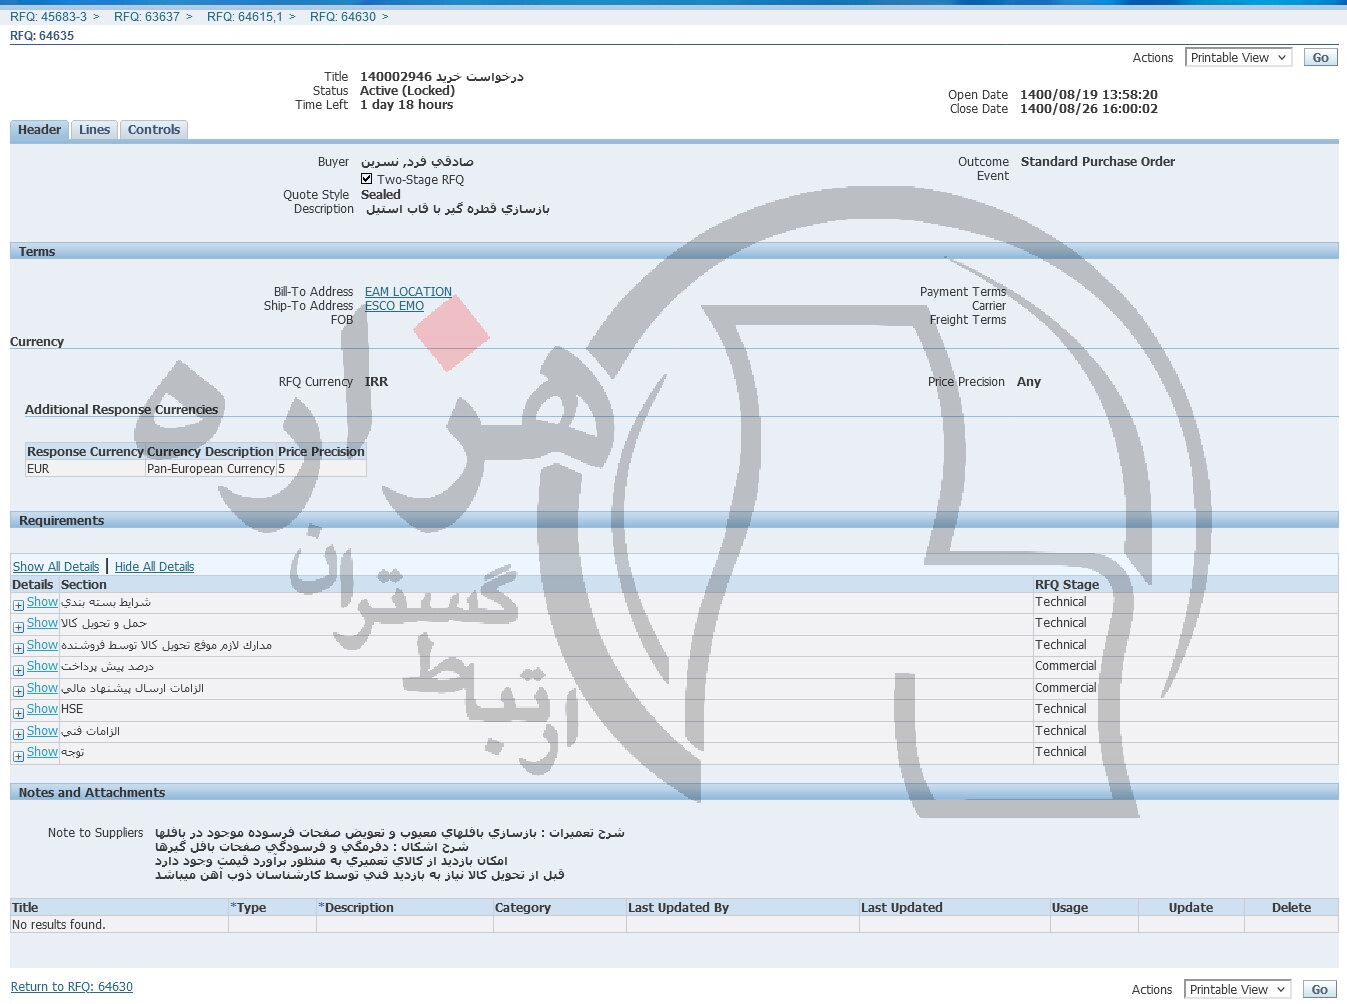Screen dimensions: 1347x1004
Task: Switch to the Lines tab
Action: point(94,130)
